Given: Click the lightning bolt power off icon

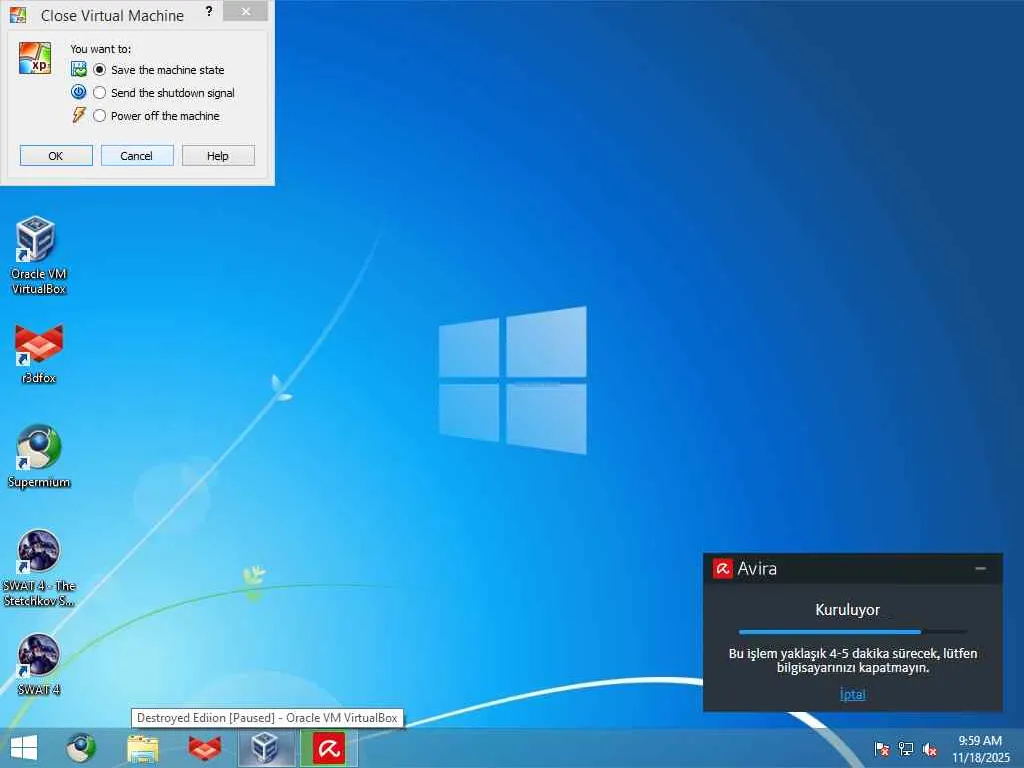Looking at the screenshot, I should coord(78,115).
